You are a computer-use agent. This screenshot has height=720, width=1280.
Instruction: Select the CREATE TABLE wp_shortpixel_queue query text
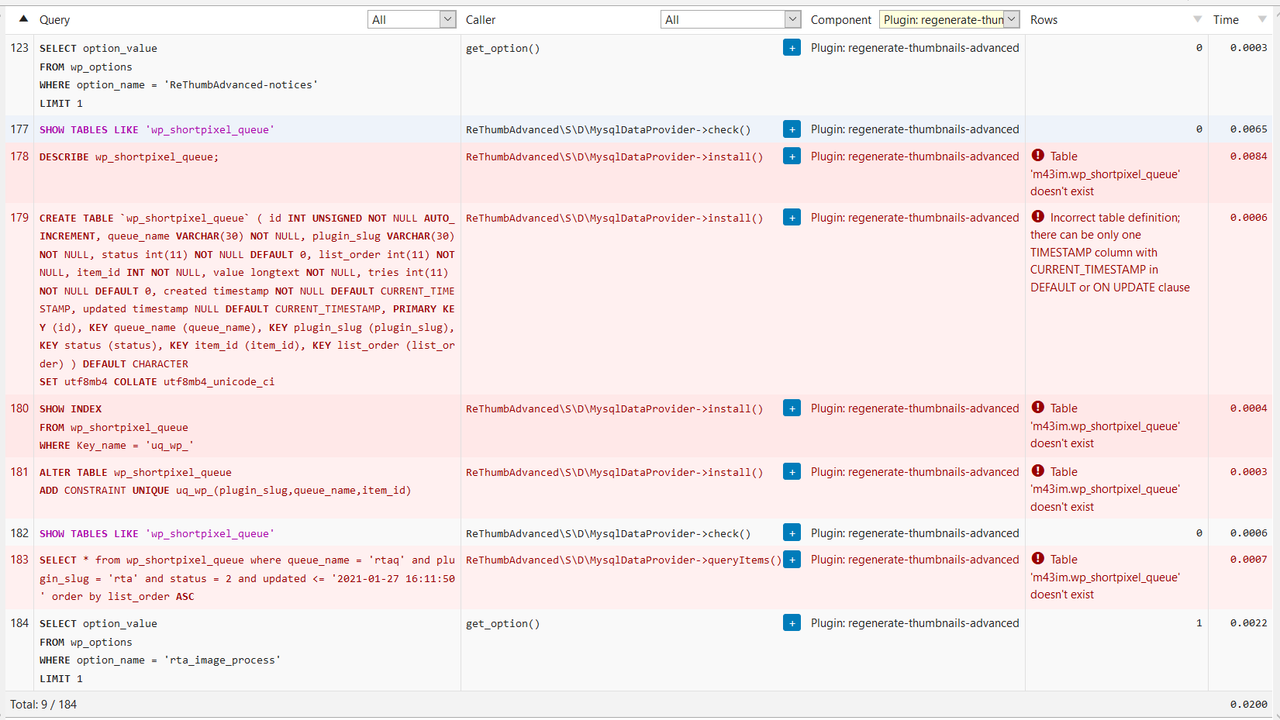click(x=247, y=300)
